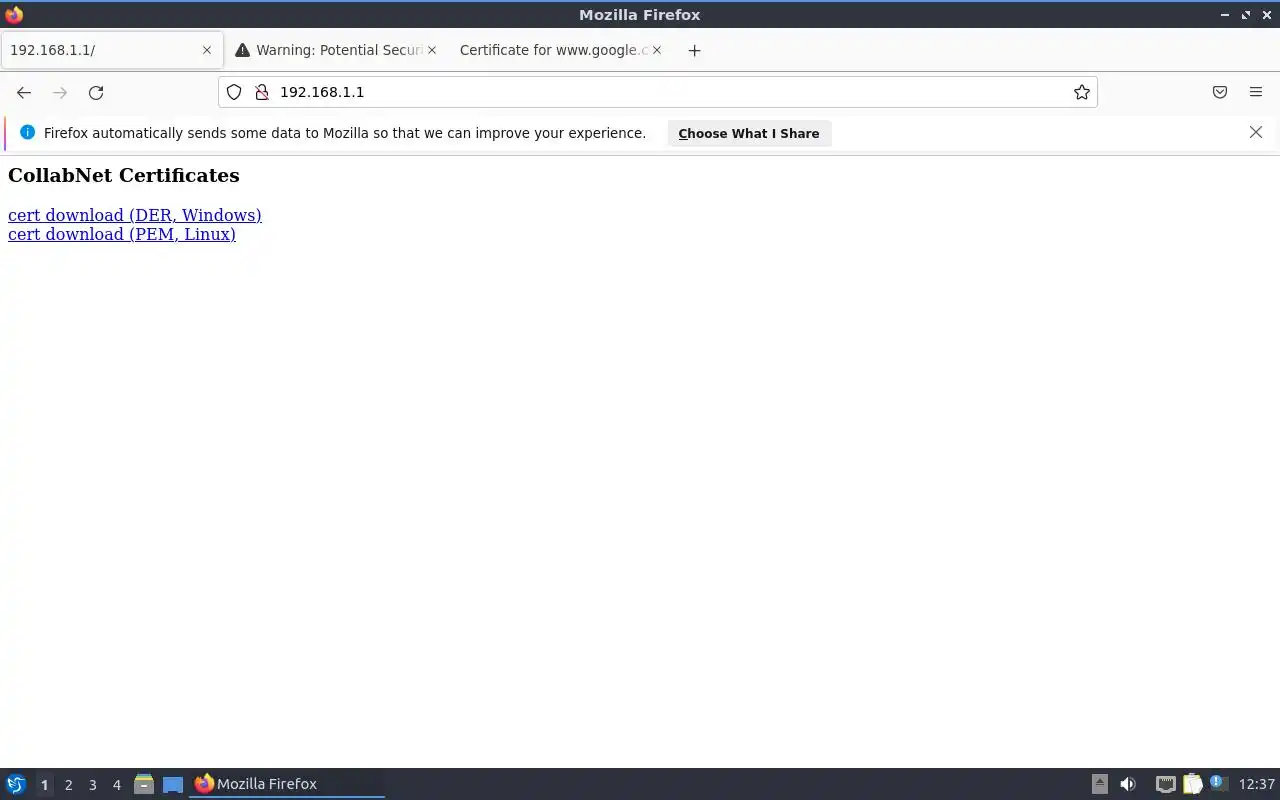Close the Certificate for www.google tab
The image size is (1280, 800).
click(657, 50)
